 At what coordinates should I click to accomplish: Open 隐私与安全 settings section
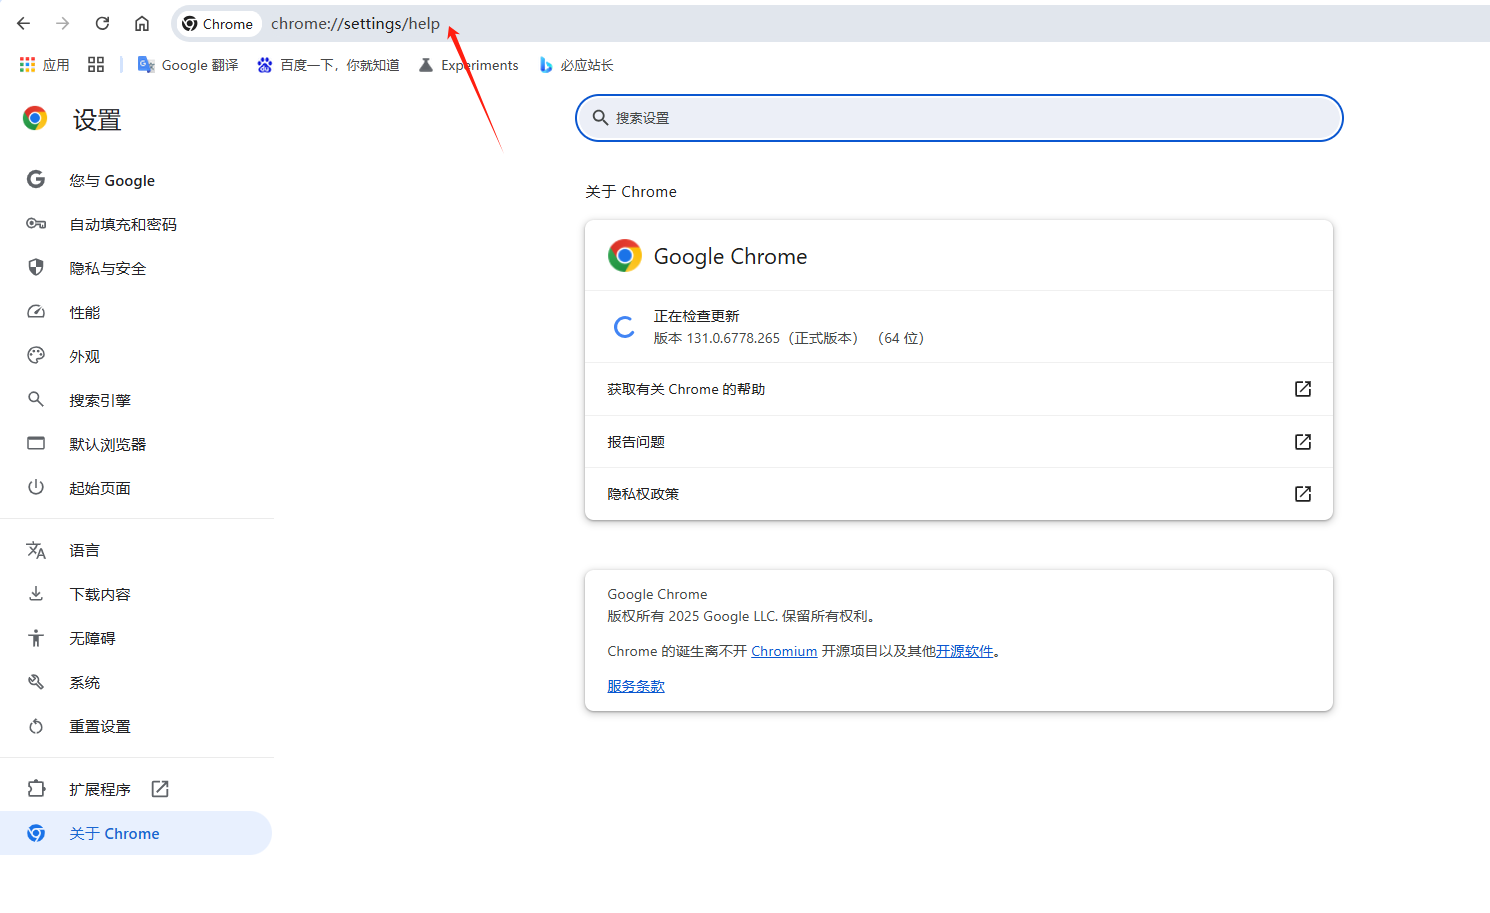136,268
